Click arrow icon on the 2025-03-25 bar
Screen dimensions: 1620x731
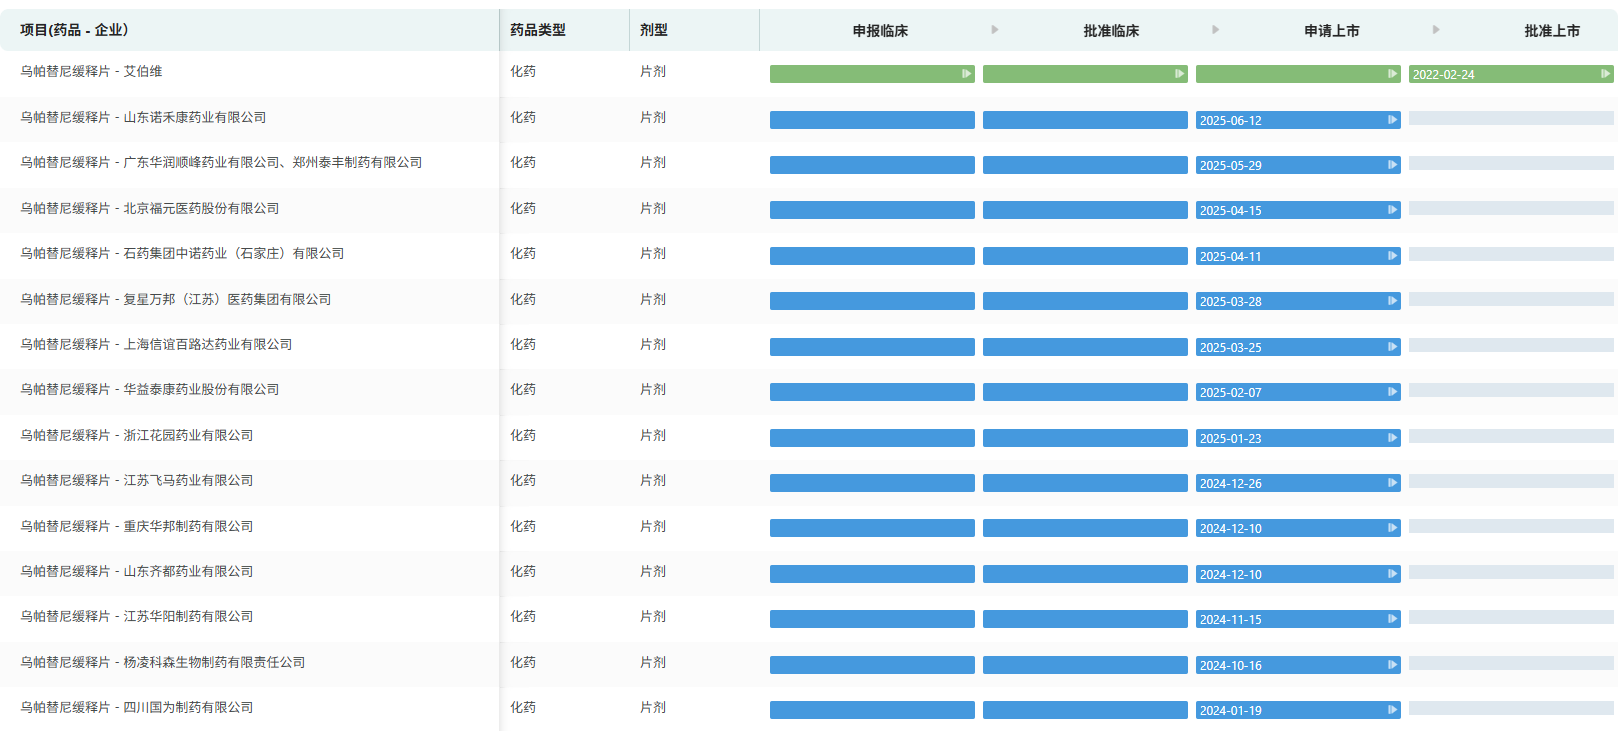coord(1392,347)
